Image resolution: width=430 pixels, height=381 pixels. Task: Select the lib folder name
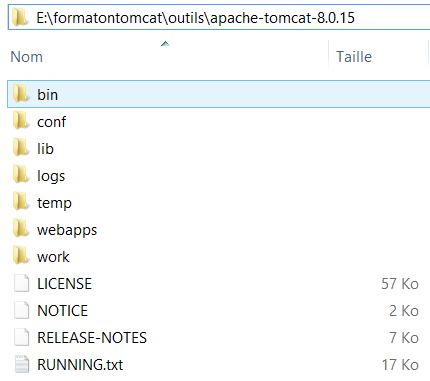45,149
